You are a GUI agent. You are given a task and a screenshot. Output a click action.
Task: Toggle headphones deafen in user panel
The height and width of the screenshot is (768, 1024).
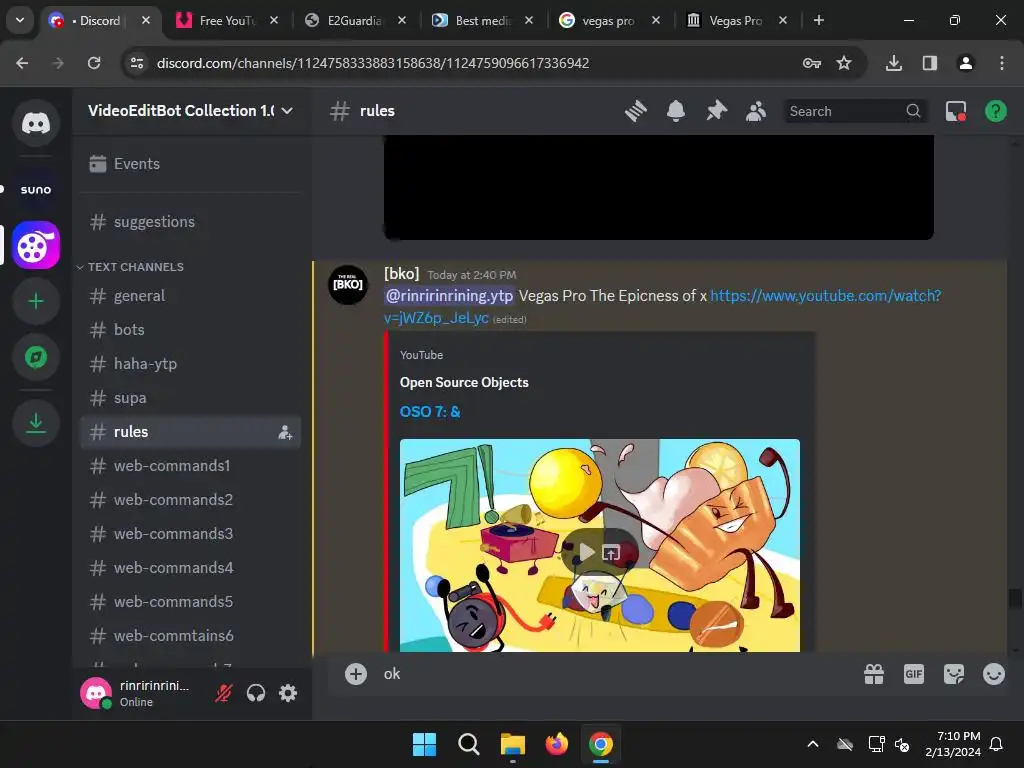tap(256, 693)
